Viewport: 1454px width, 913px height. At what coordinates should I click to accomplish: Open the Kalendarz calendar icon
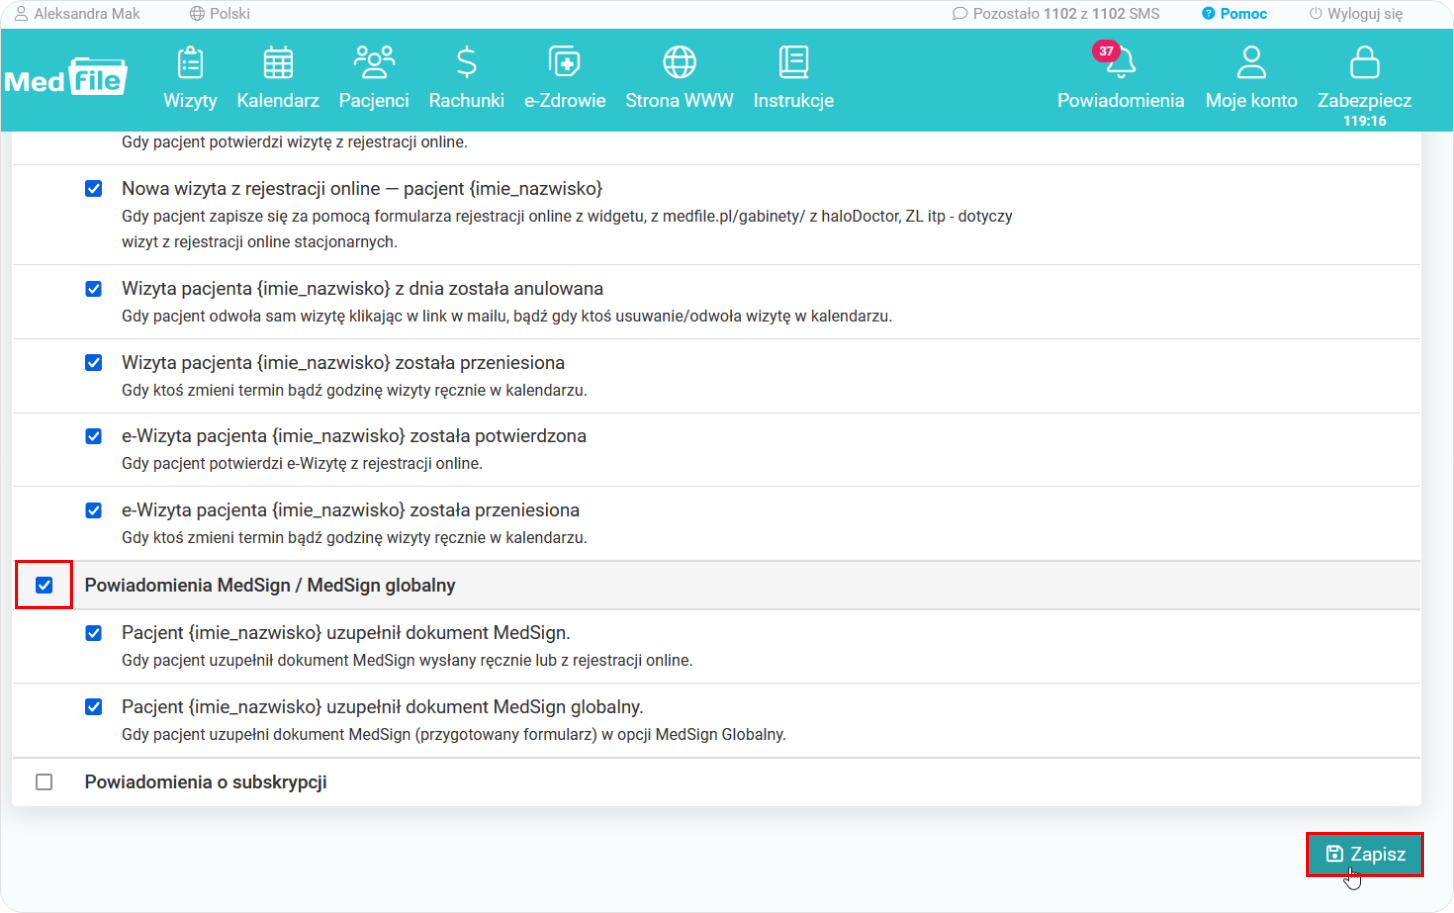tap(278, 62)
